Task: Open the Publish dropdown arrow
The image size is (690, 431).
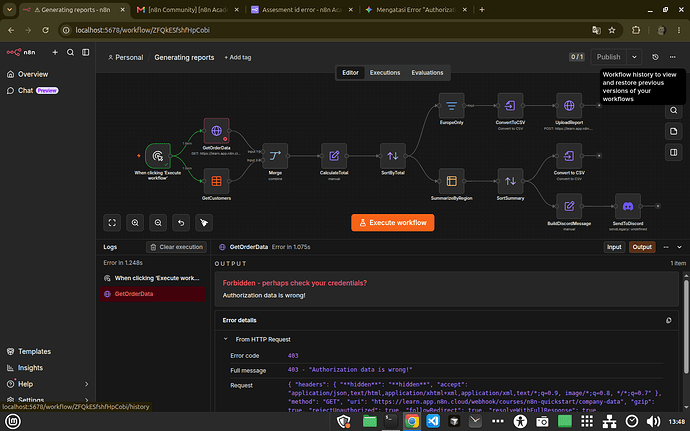Action: pos(634,57)
